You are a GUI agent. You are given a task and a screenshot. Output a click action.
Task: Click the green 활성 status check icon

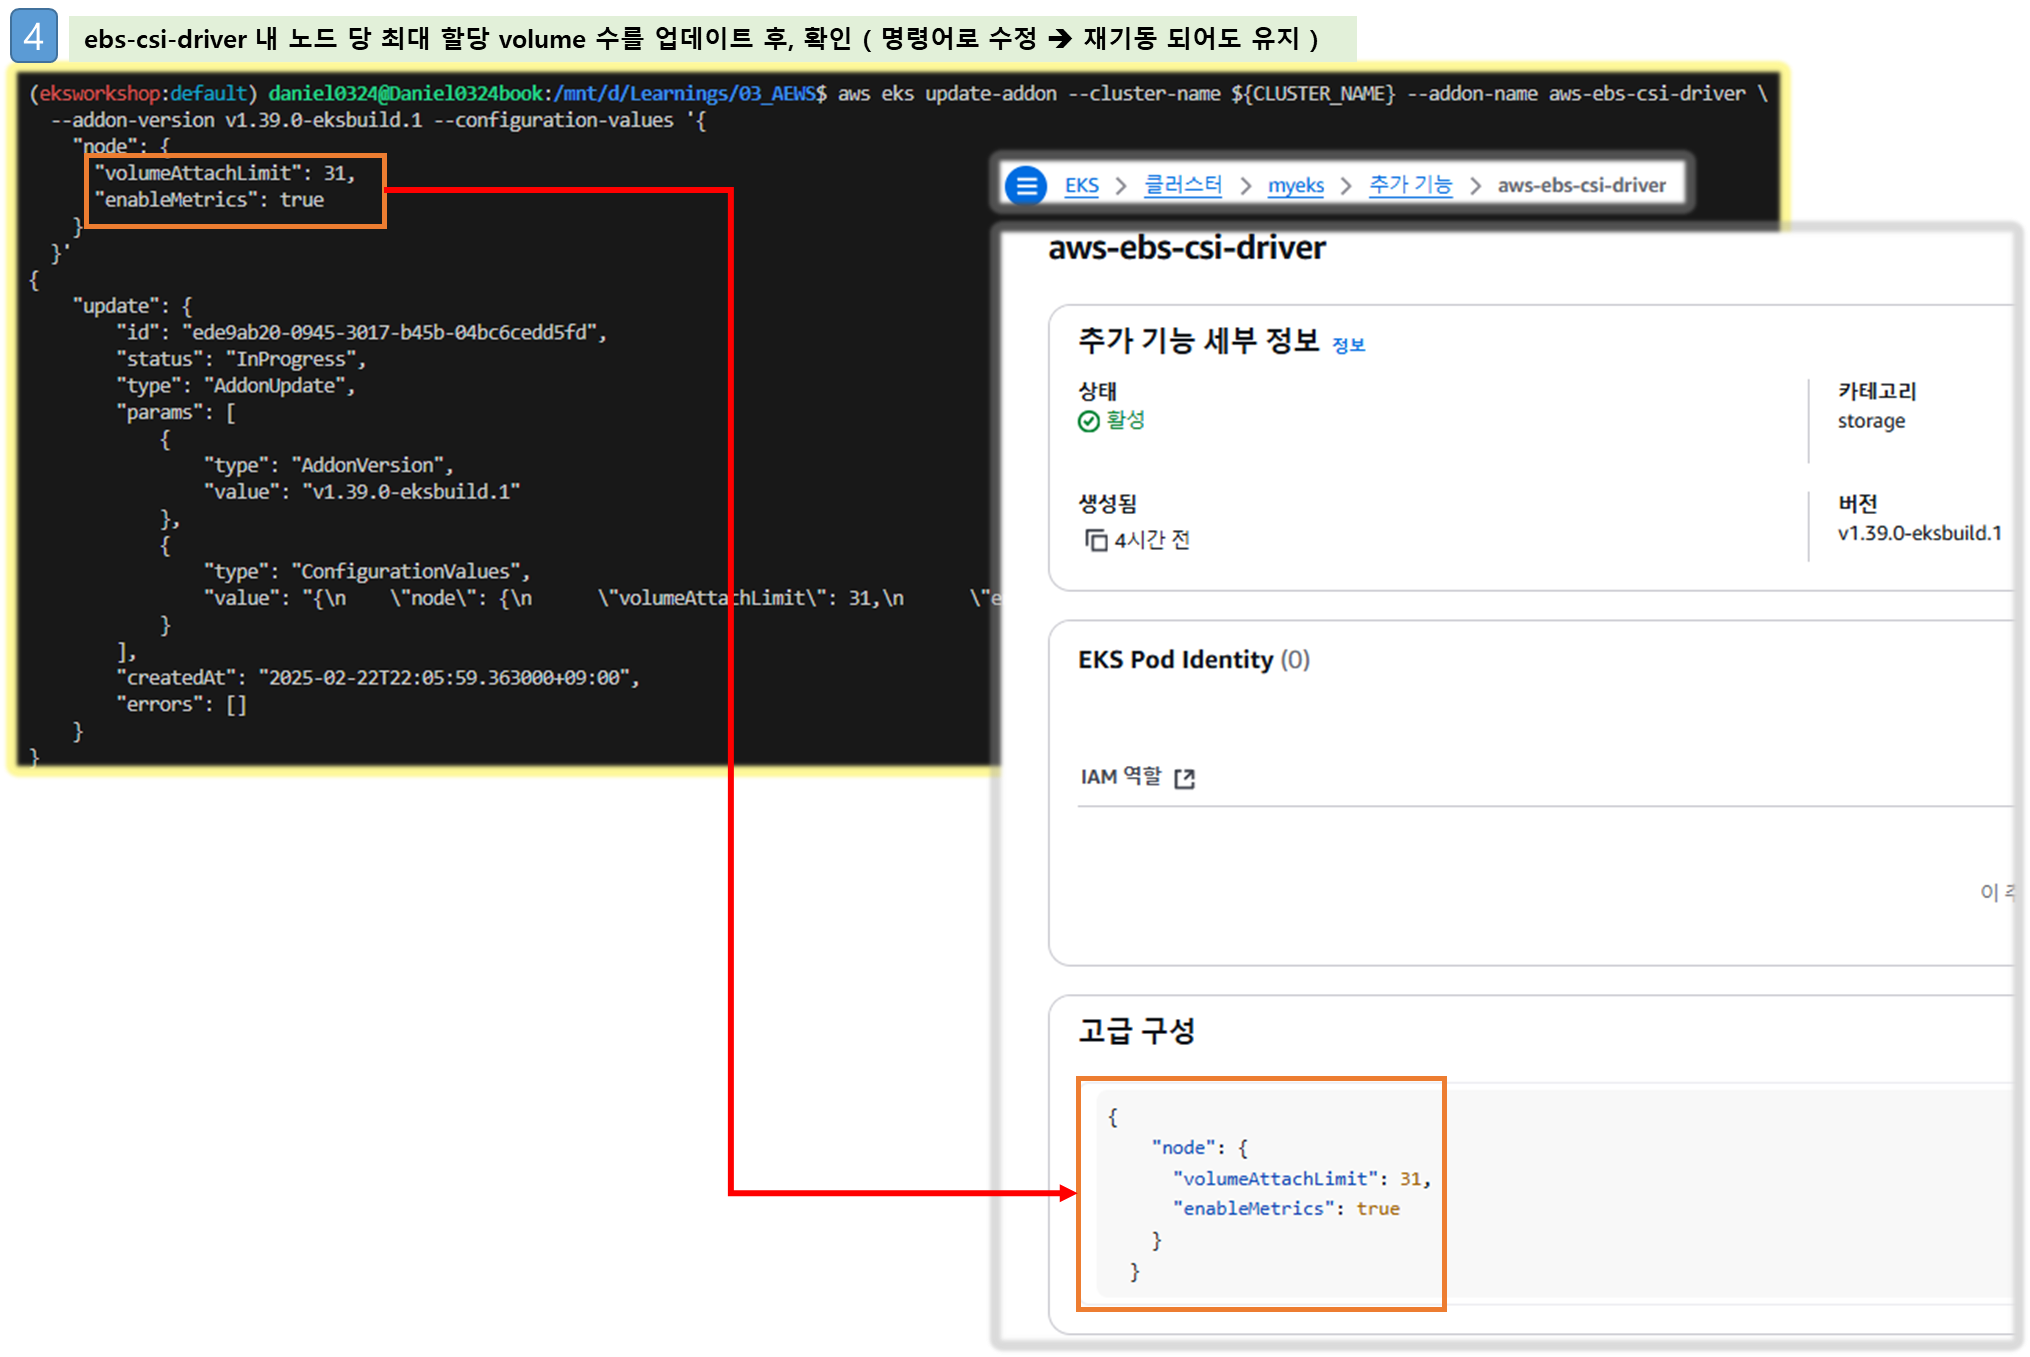coord(1089,421)
